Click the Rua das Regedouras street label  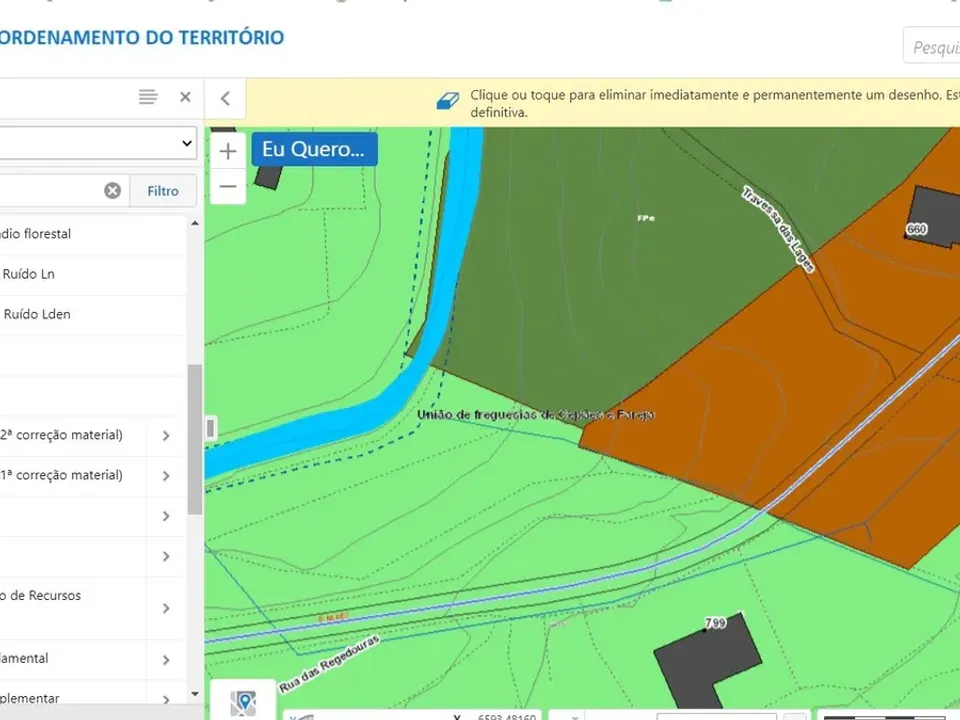point(329,664)
